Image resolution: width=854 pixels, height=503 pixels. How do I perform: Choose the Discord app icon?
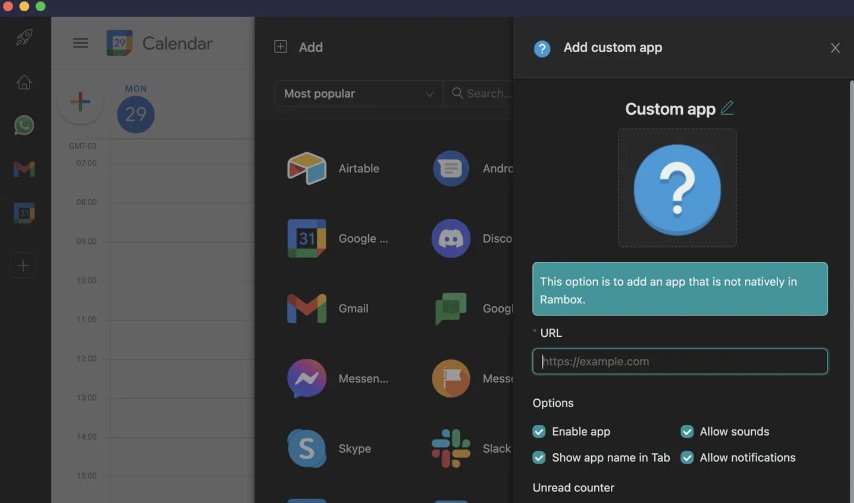coord(451,238)
